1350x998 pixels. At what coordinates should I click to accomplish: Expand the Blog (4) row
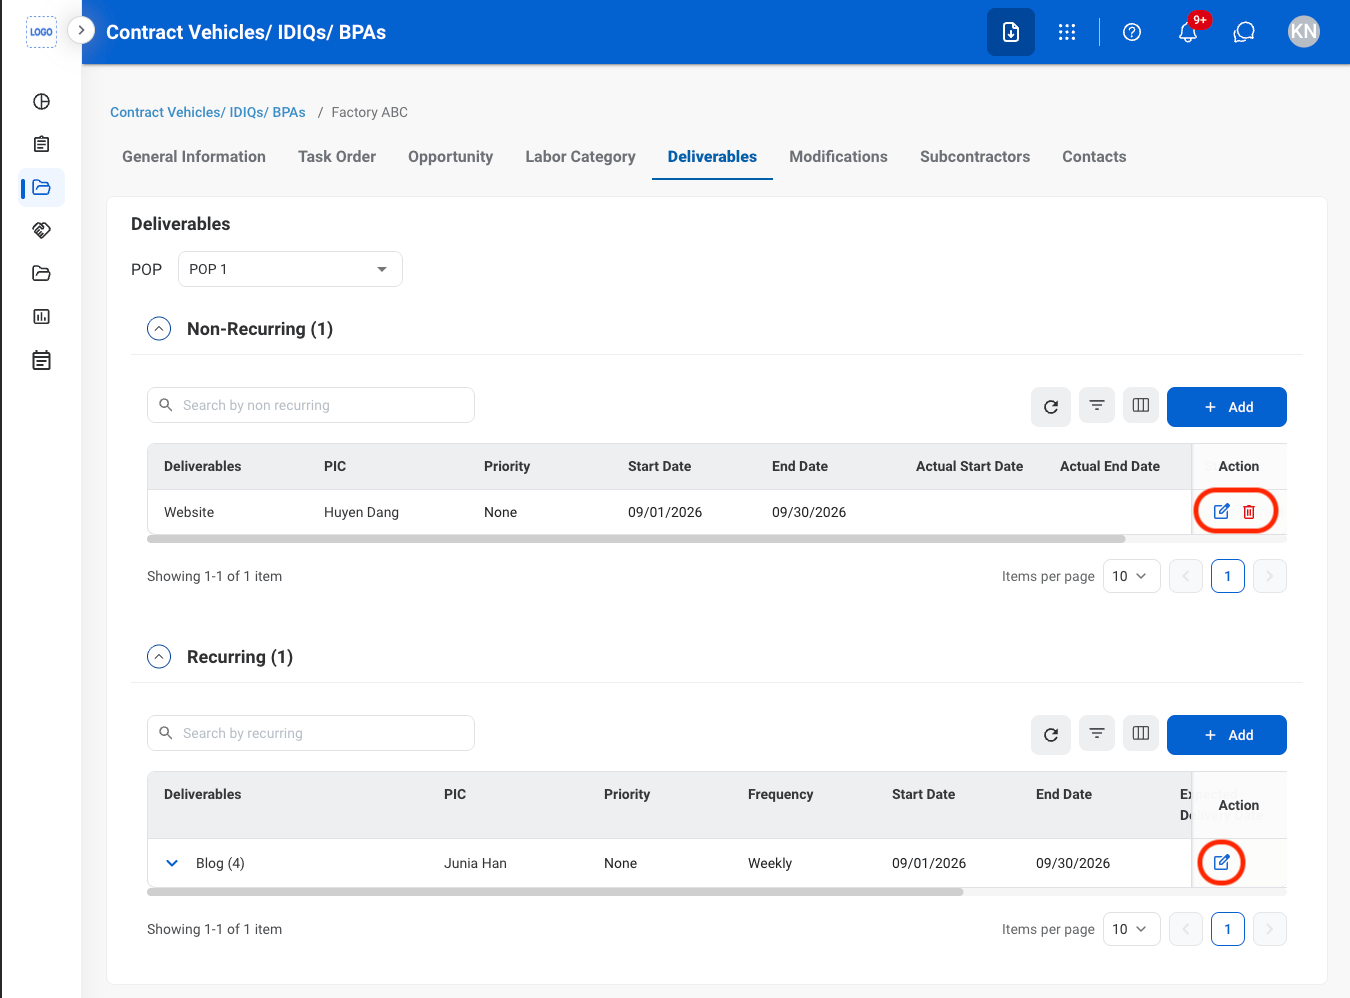tap(172, 863)
